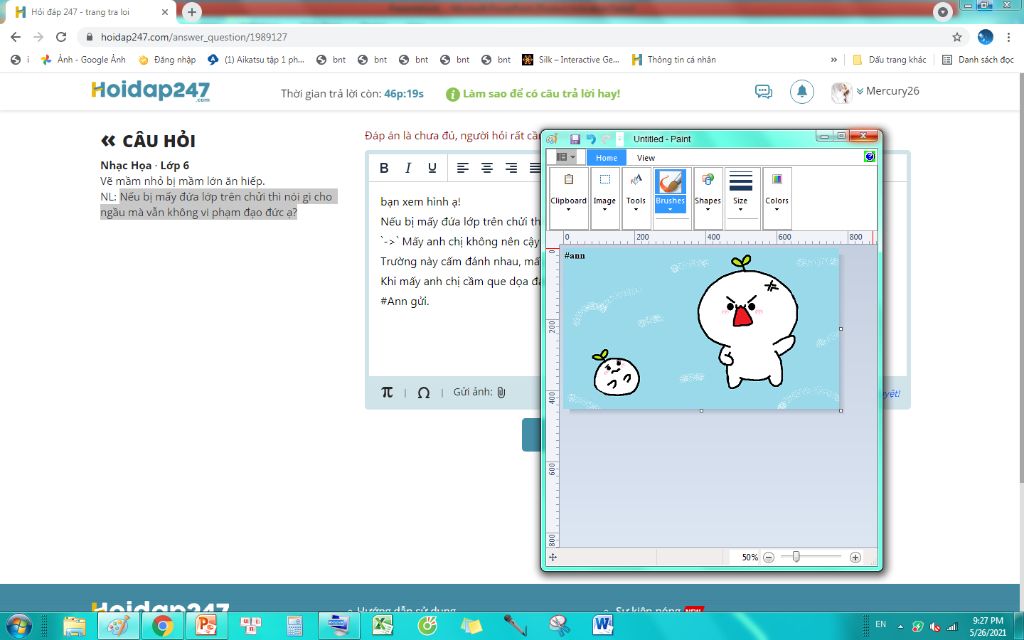1024x640 pixels.
Task: Open the Size line-thickness dropdown
Action: (x=741, y=198)
